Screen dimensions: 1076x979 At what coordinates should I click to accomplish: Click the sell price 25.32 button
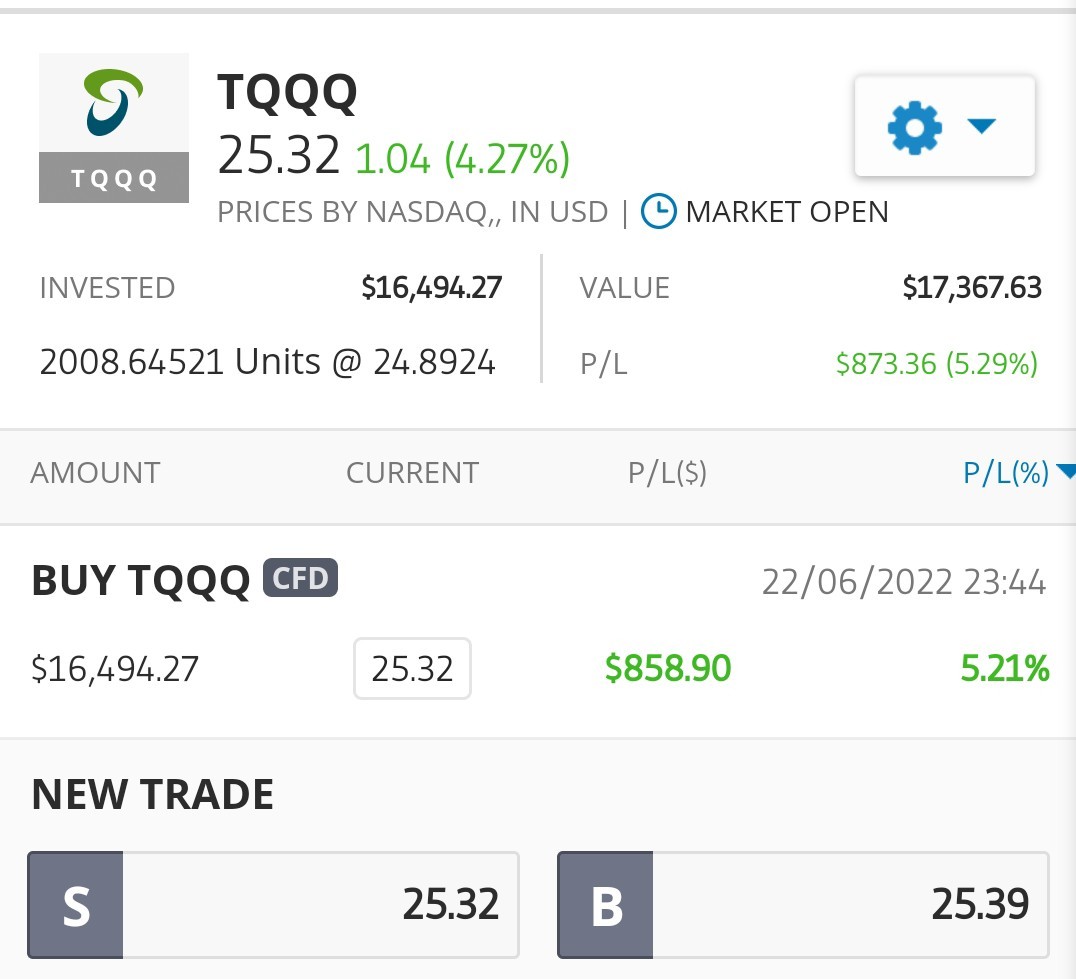click(273, 905)
